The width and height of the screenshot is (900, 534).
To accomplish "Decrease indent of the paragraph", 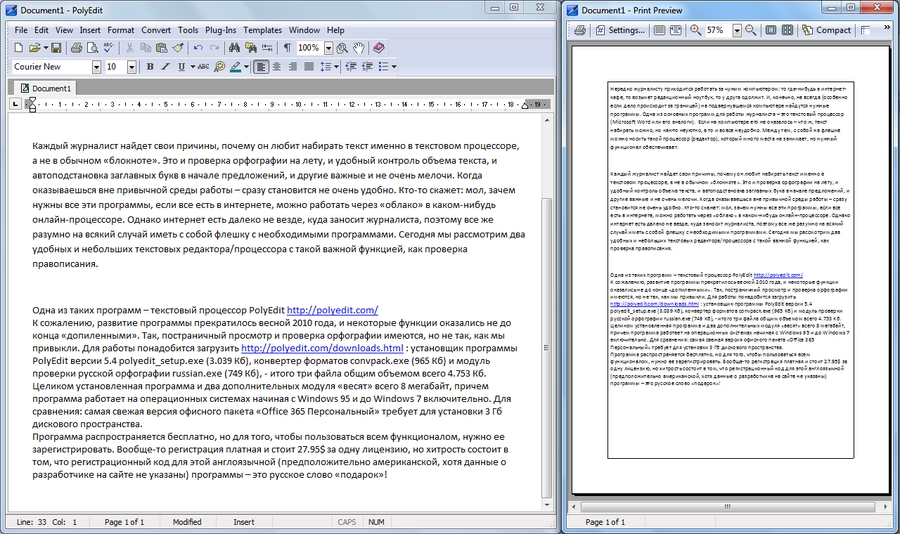I will (351, 67).
